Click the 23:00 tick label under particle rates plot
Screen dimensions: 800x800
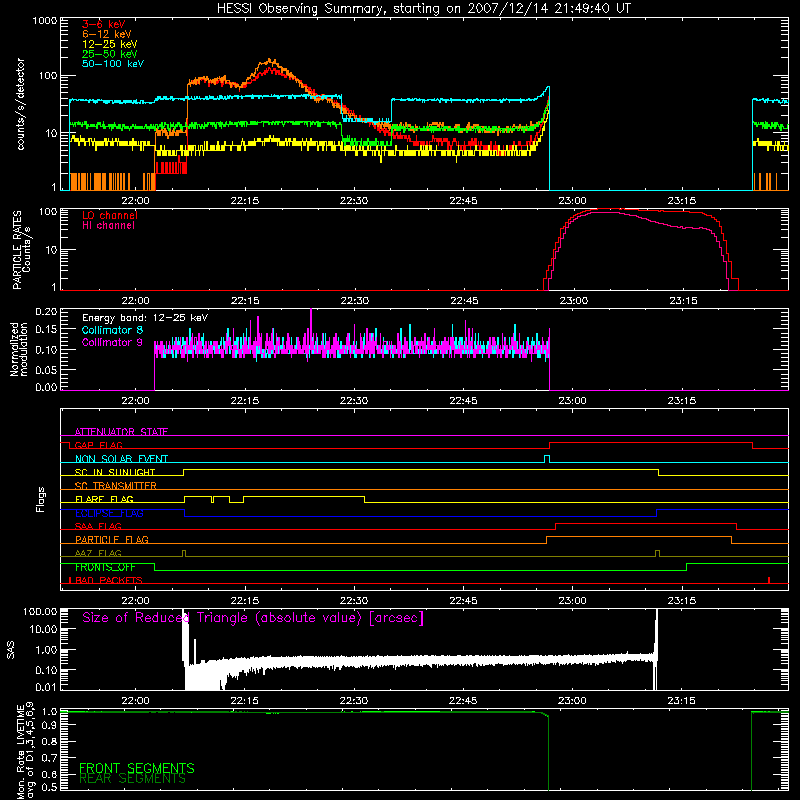click(573, 301)
